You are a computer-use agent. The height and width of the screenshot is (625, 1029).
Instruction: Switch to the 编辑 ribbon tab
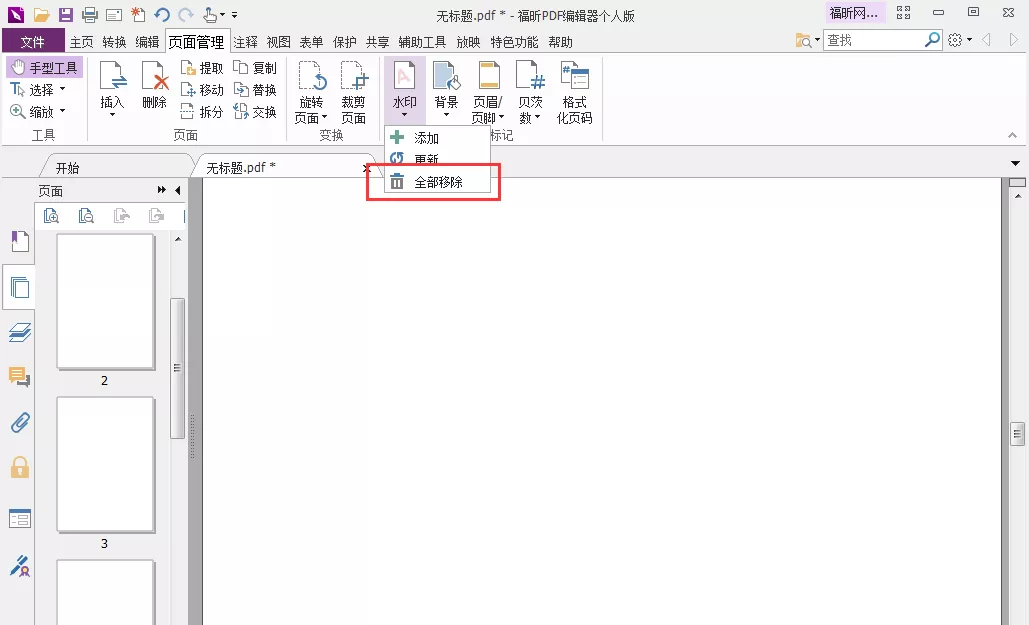click(147, 42)
